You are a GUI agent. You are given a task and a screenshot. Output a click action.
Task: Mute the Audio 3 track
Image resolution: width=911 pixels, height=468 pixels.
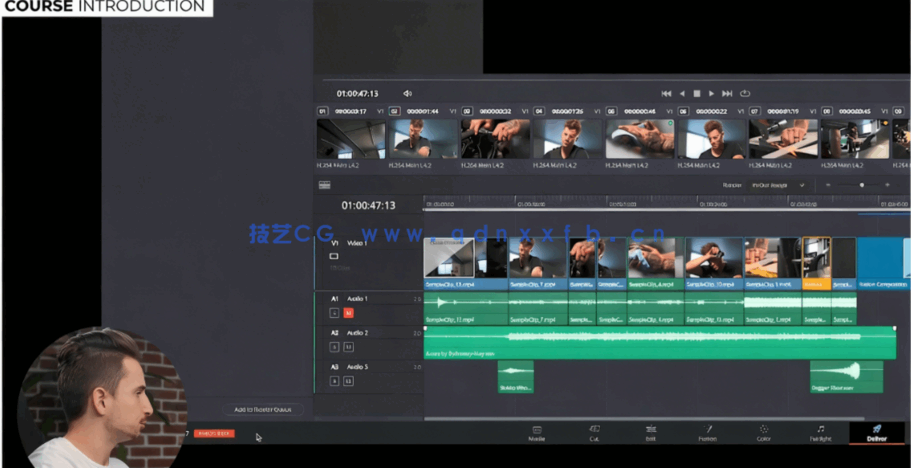(x=349, y=381)
